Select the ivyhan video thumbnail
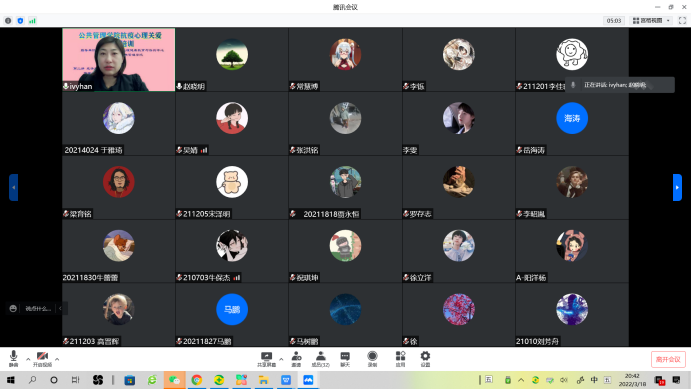 [119, 60]
